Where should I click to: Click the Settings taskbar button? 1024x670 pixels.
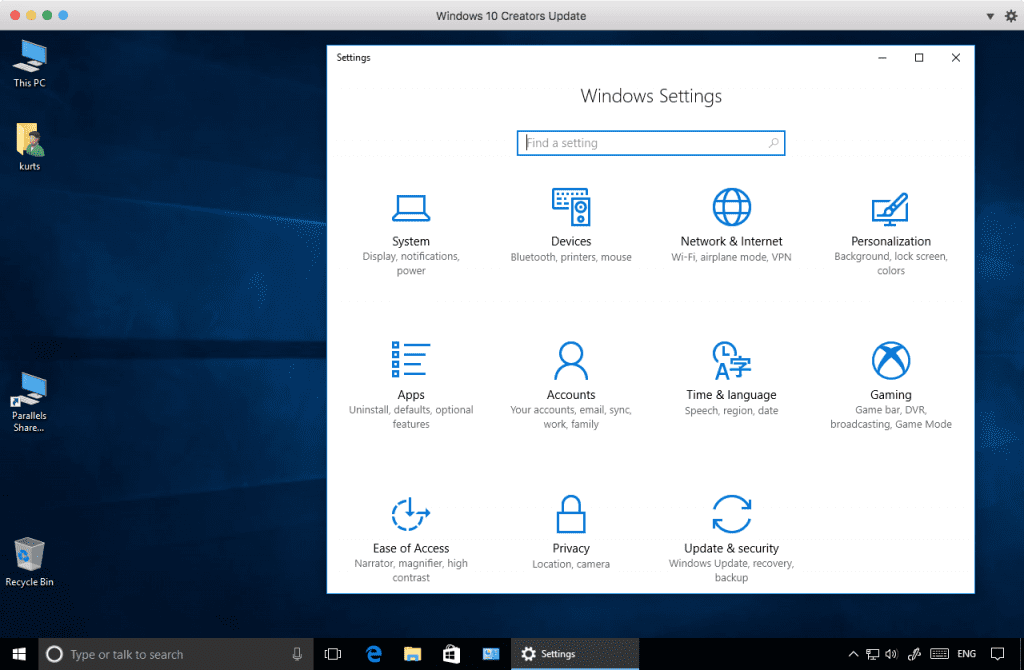575,654
